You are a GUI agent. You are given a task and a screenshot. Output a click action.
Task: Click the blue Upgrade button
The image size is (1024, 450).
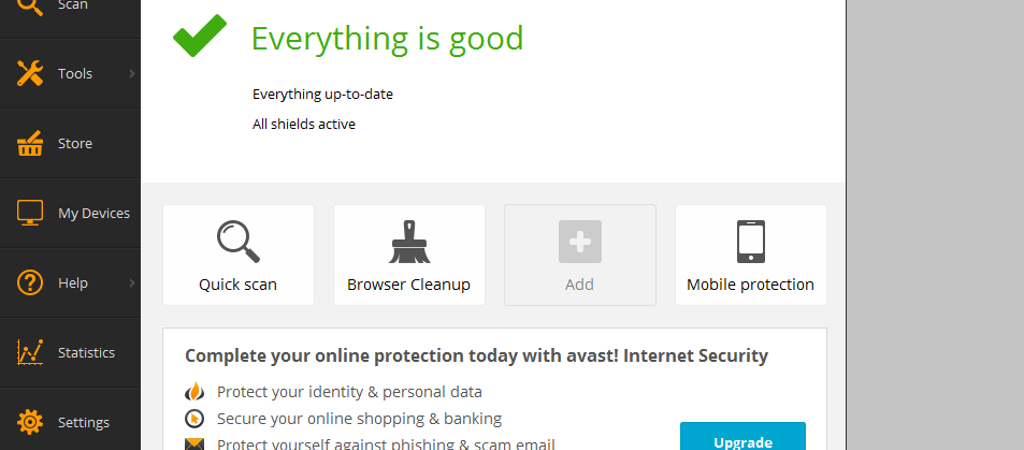[x=743, y=436]
